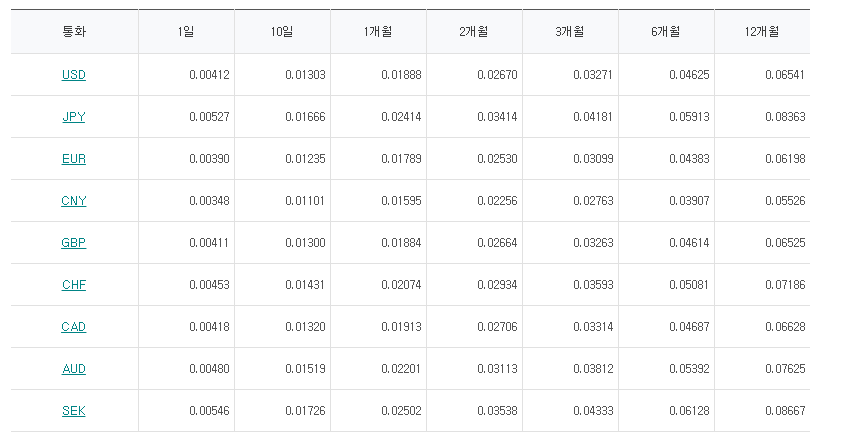Select CNY 10일 value 0.01101
The image size is (843, 432).
[x=305, y=200]
